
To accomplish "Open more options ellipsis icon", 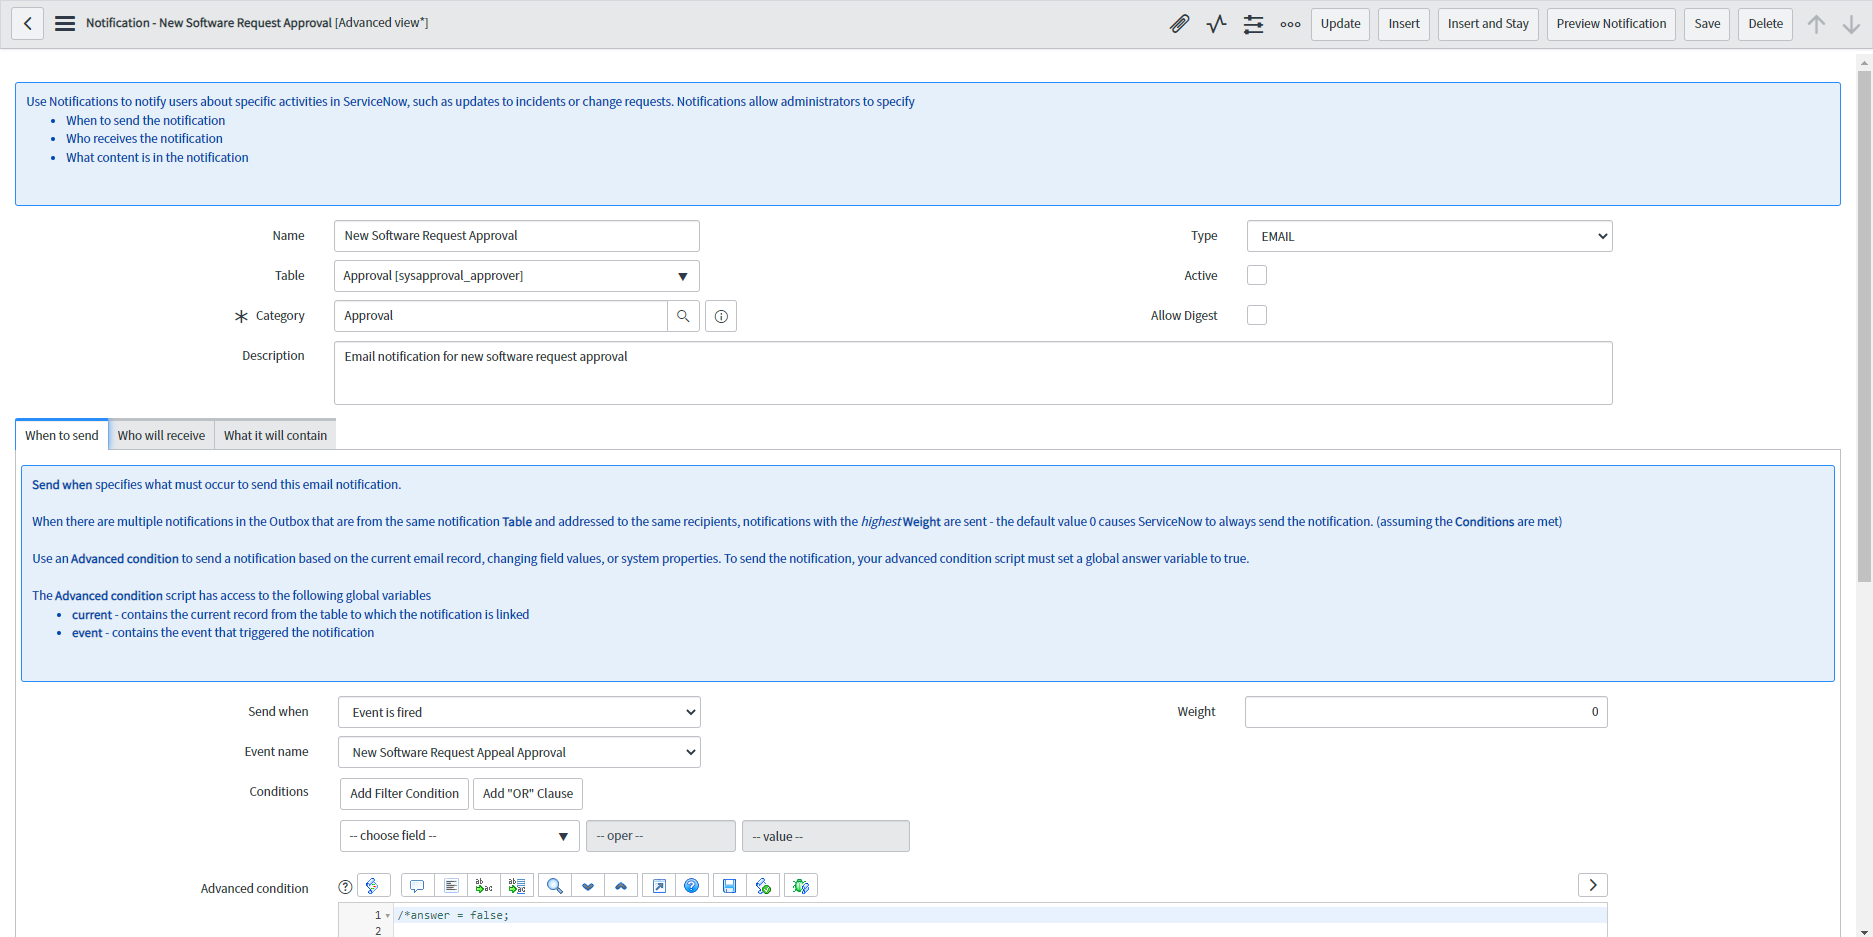I will (x=1290, y=24).
